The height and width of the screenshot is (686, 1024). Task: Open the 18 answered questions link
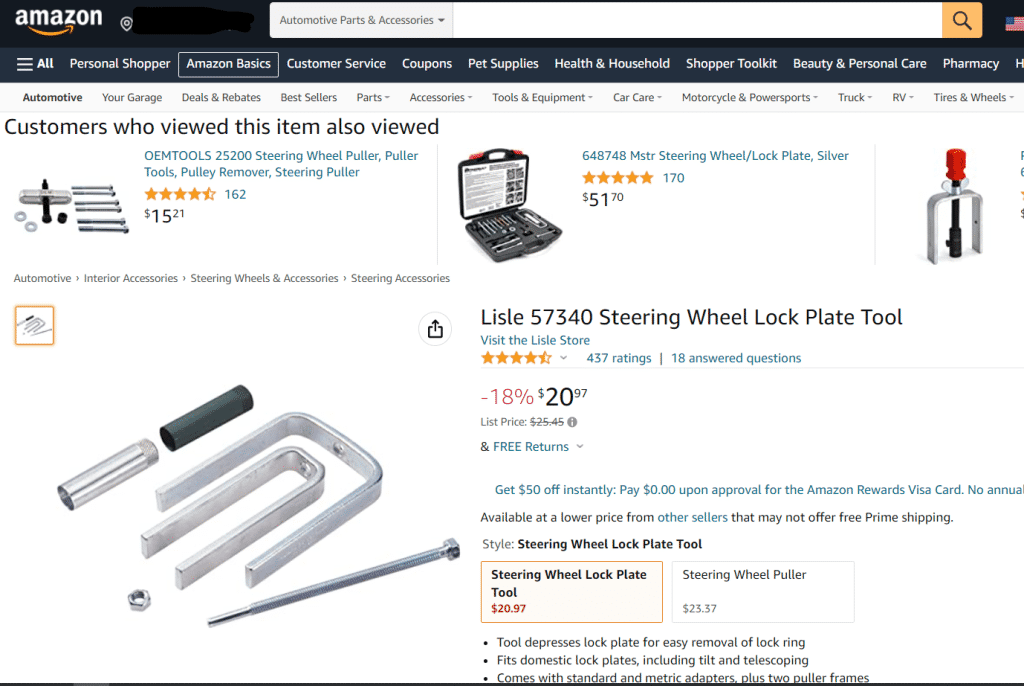[736, 358]
